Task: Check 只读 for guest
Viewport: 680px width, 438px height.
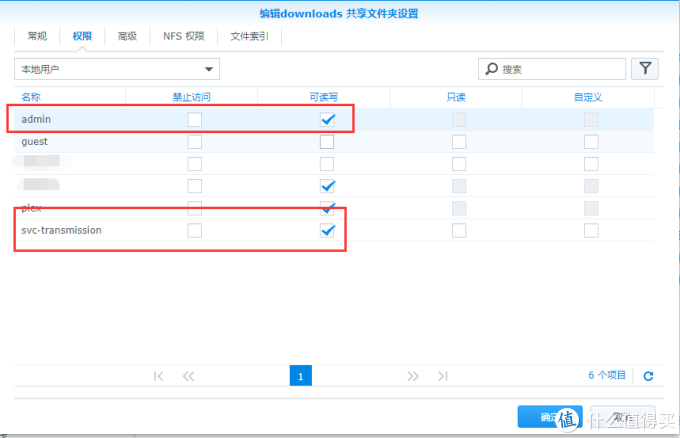Action: [459, 142]
